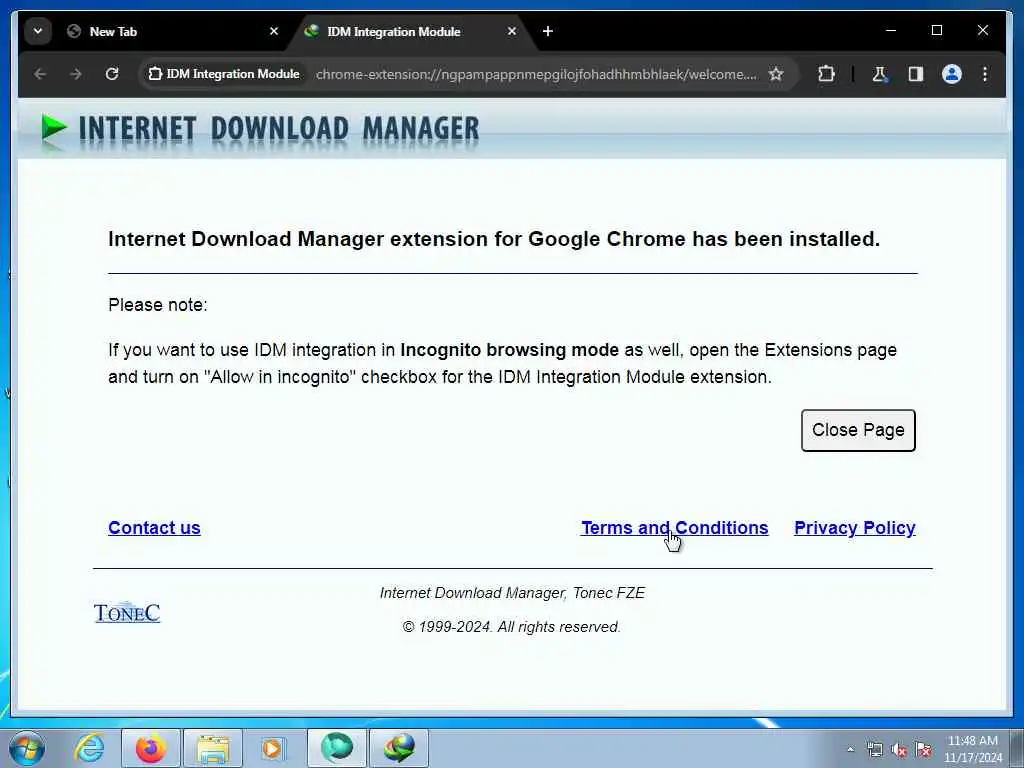Open the network tray icon

click(x=874, y=750)
